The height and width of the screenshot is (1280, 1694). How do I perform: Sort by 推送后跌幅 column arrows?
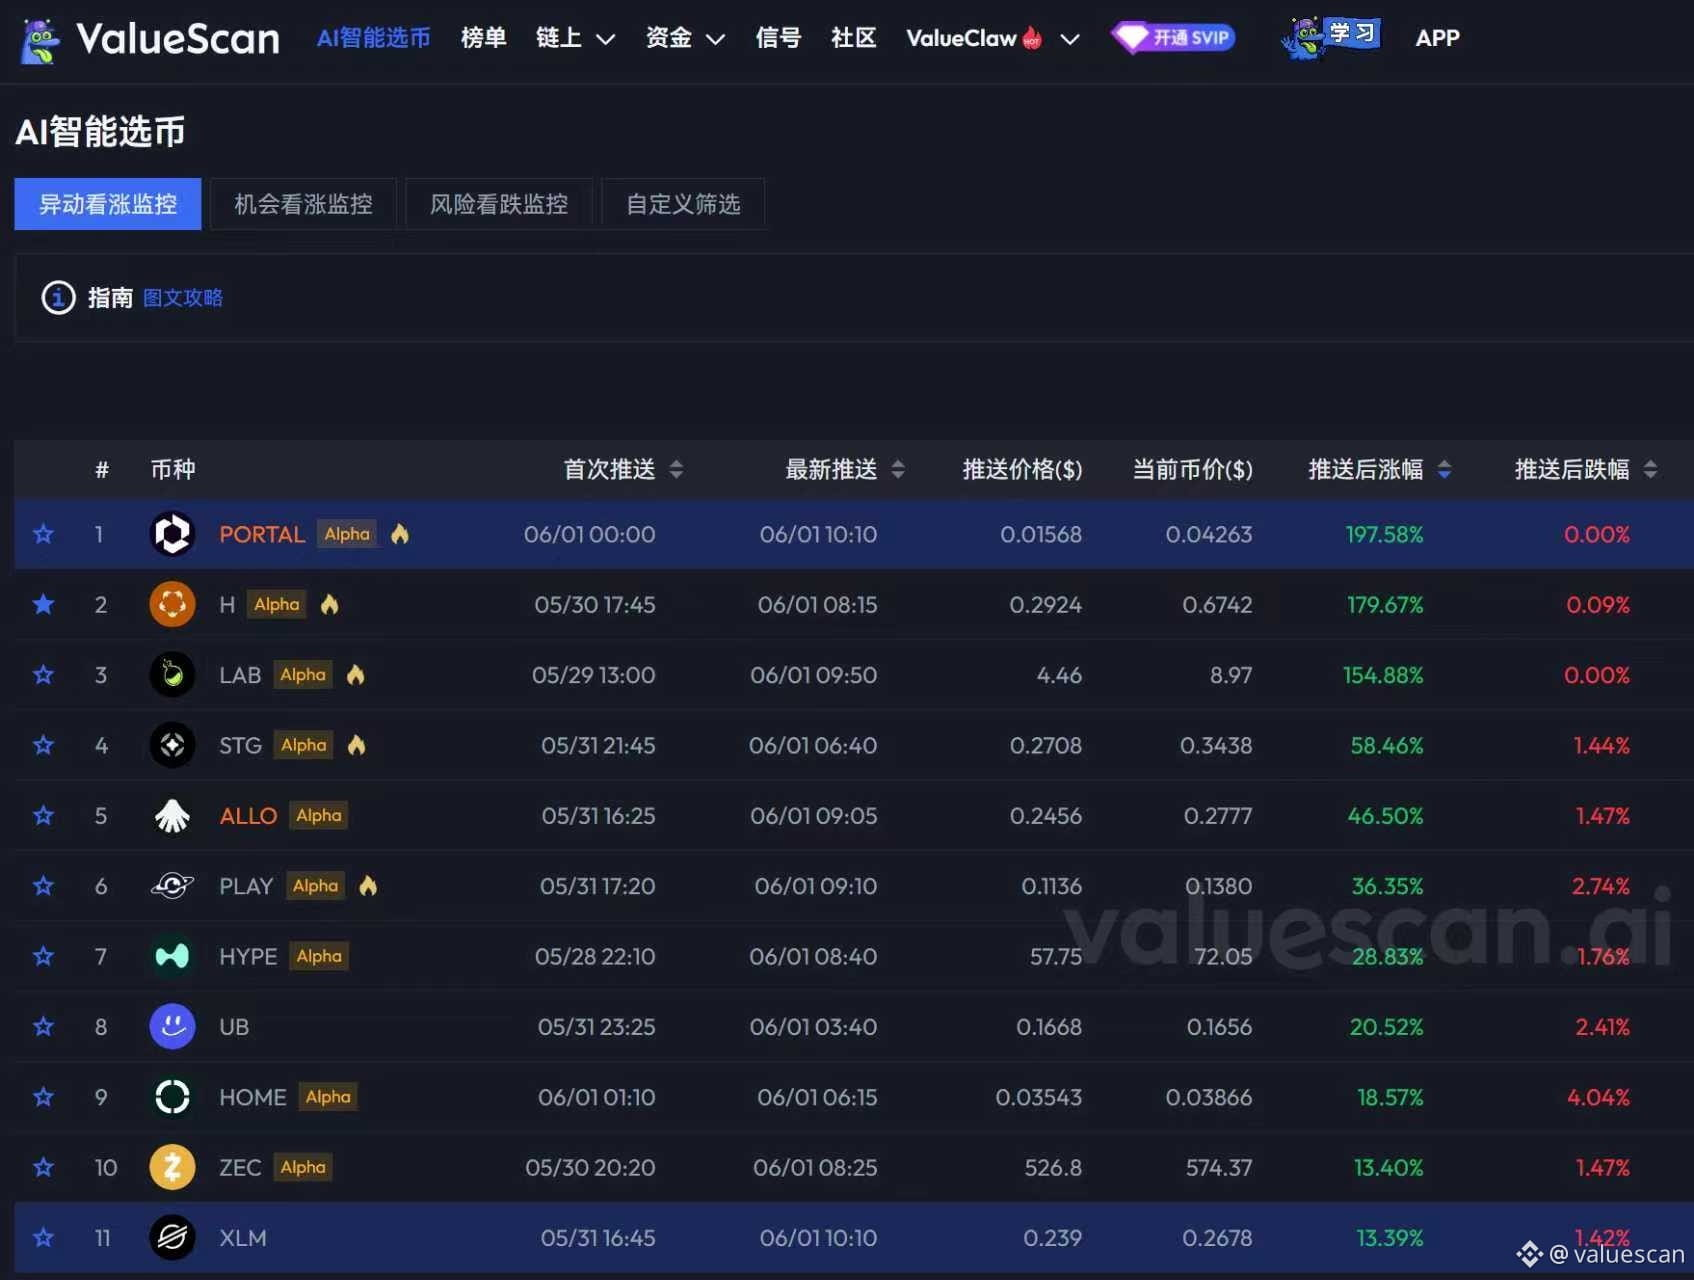[1650, 469]
